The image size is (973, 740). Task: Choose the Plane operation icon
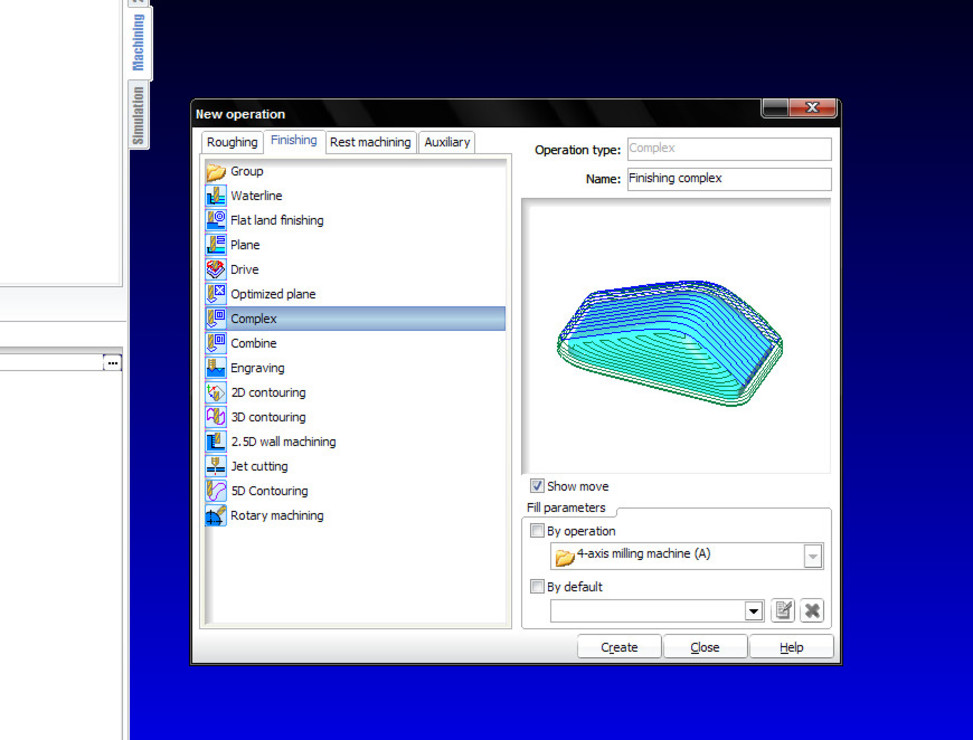[x=216, y=245]
